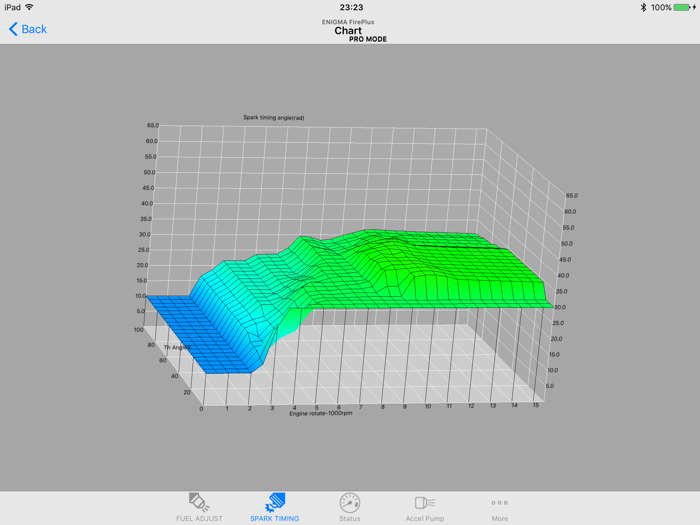This screenshot has height=525, width=700.
Task: Tap the PRO MODE label
Action: point(368,39)
